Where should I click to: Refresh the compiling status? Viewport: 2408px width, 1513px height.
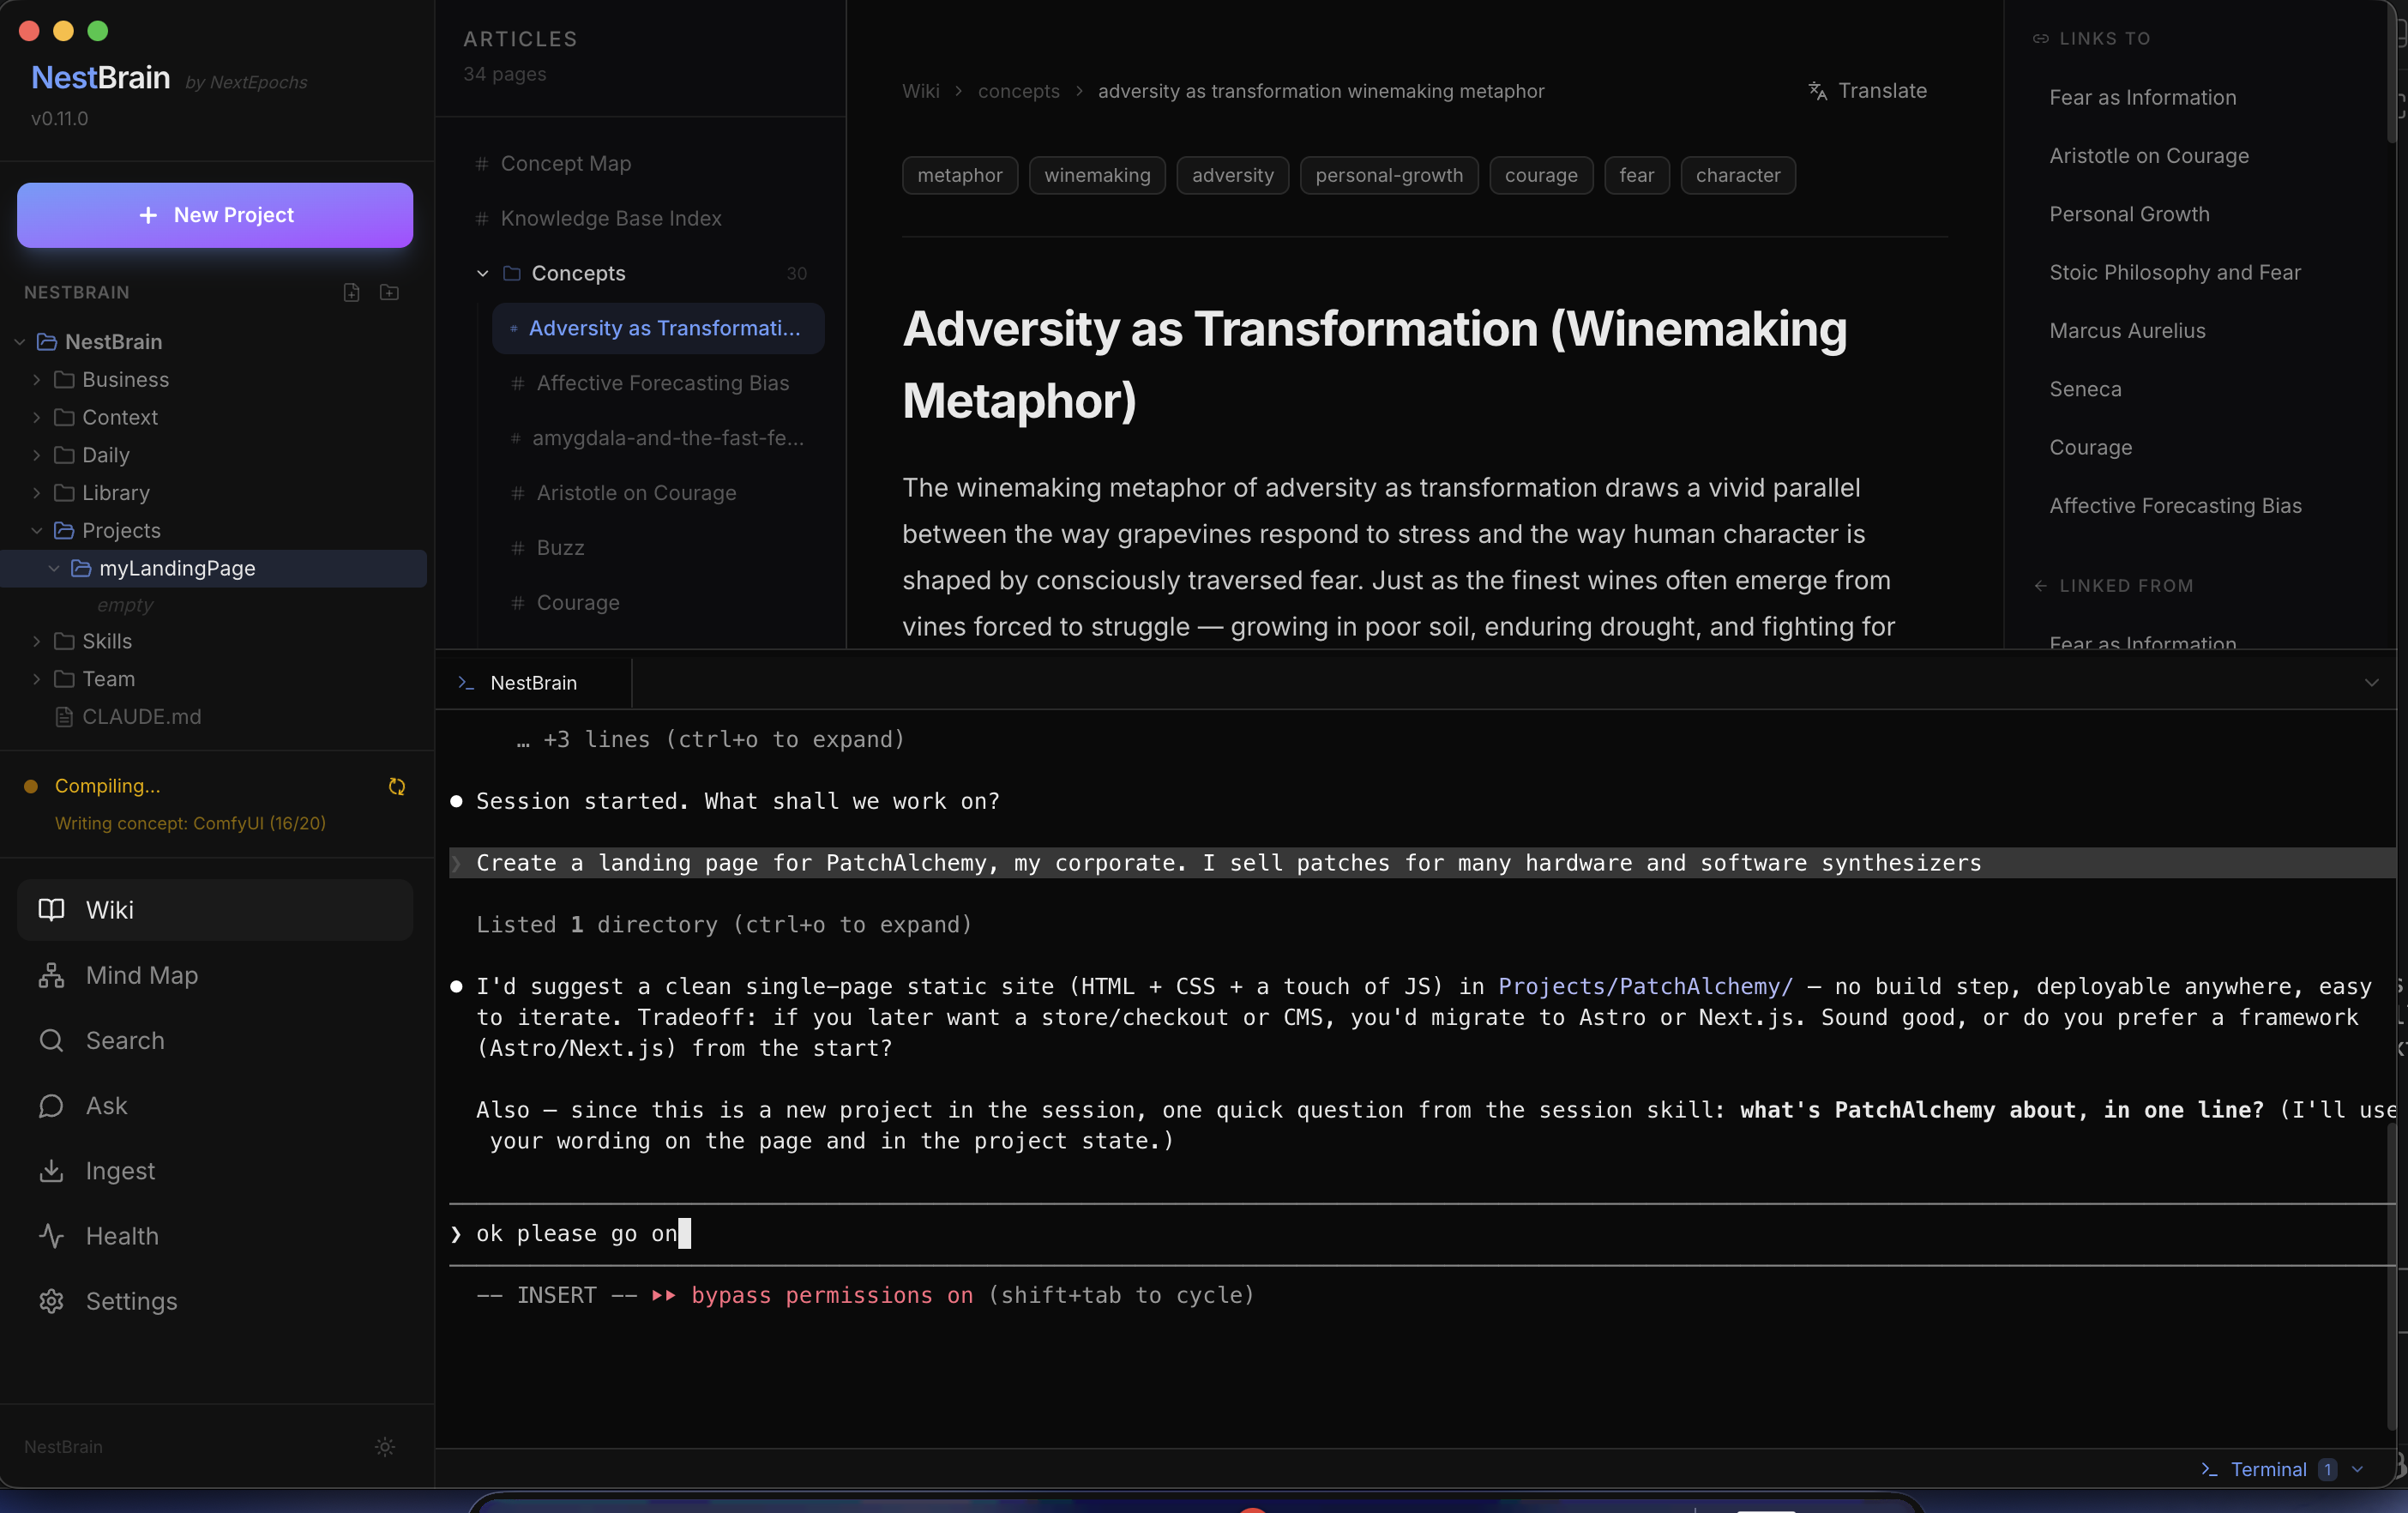(x=397, y=787)
